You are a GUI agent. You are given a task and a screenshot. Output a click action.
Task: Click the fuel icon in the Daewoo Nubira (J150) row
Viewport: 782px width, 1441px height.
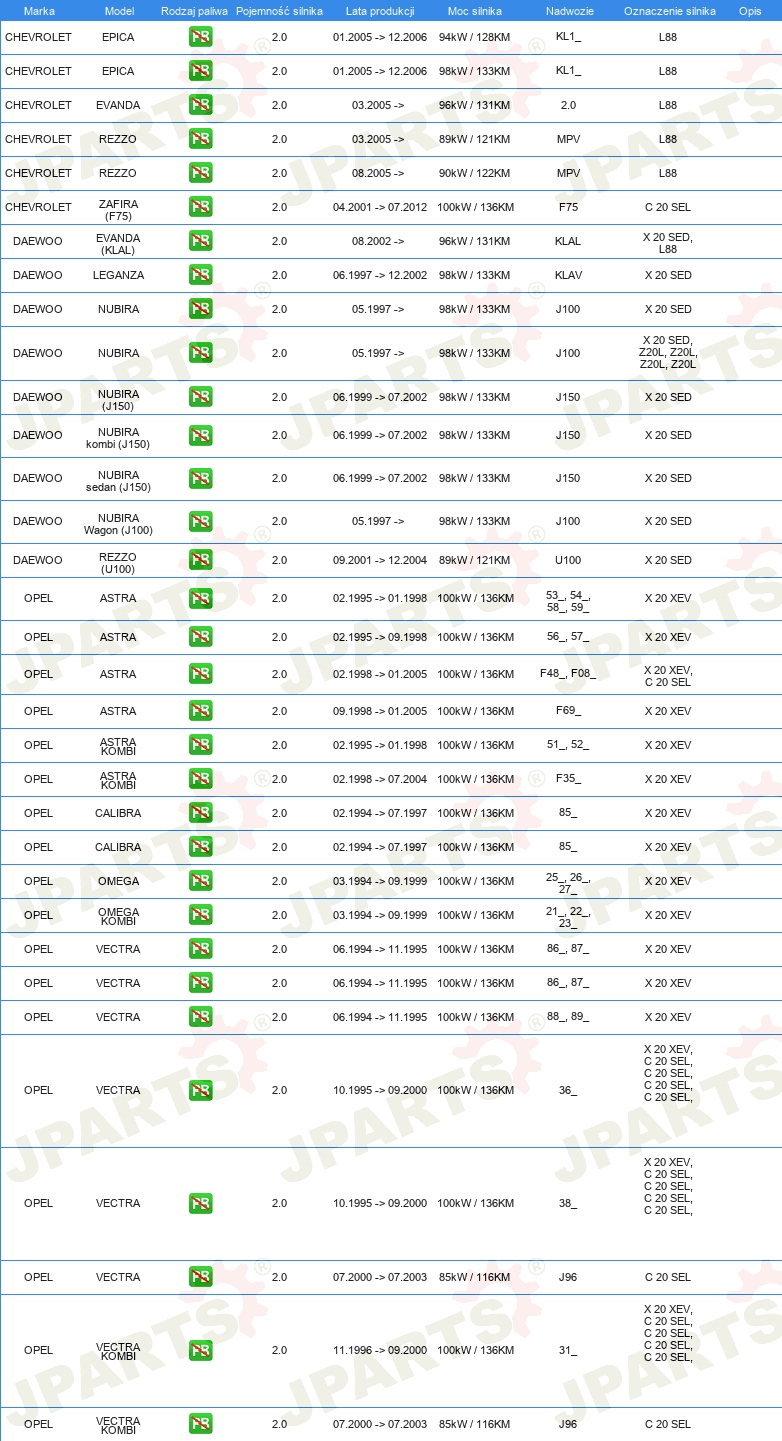200,397
